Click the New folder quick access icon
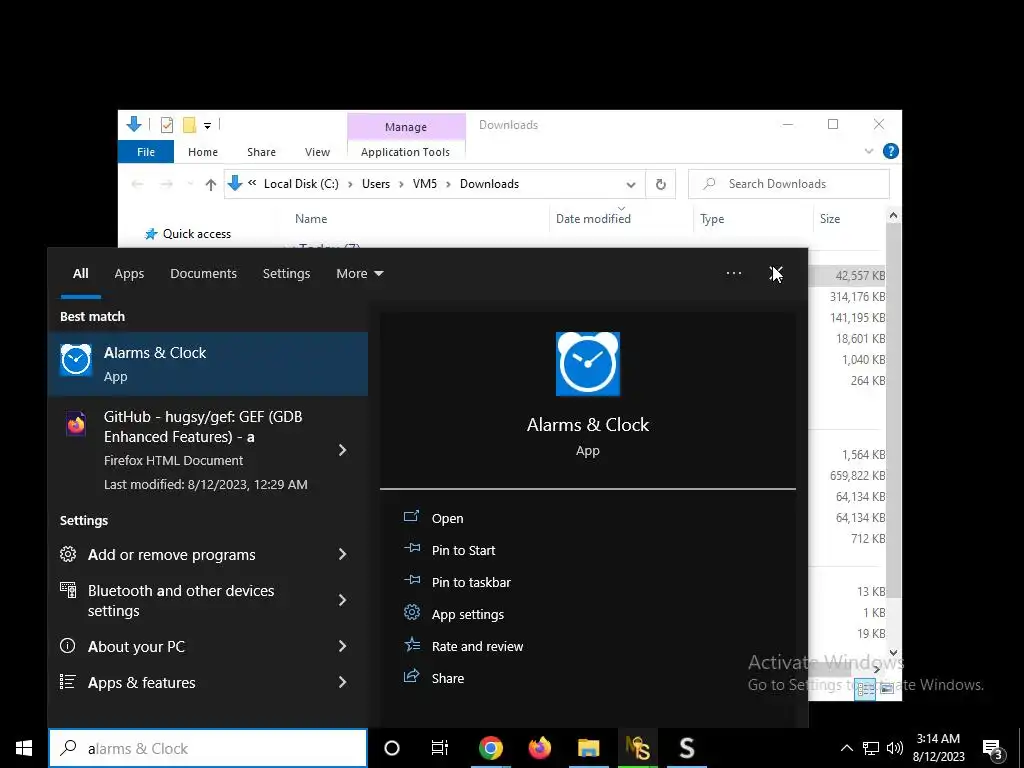The height and width of the screenshot is (768, 1024). coord(189,124)
